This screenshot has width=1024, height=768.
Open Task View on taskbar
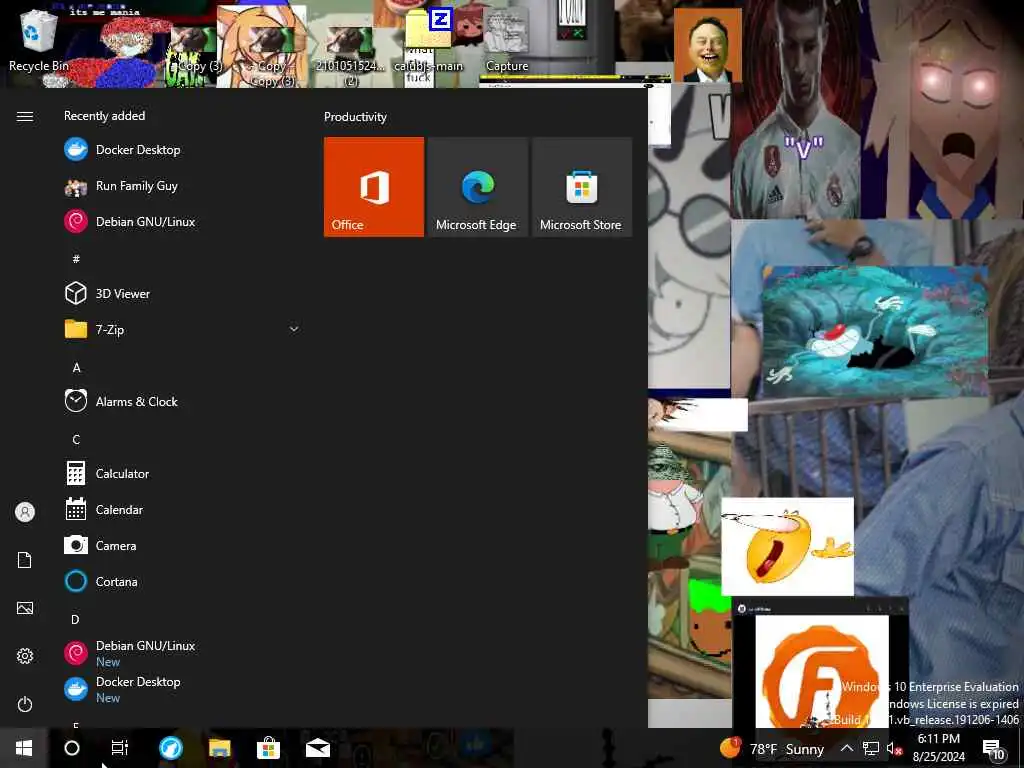point(120,748)
